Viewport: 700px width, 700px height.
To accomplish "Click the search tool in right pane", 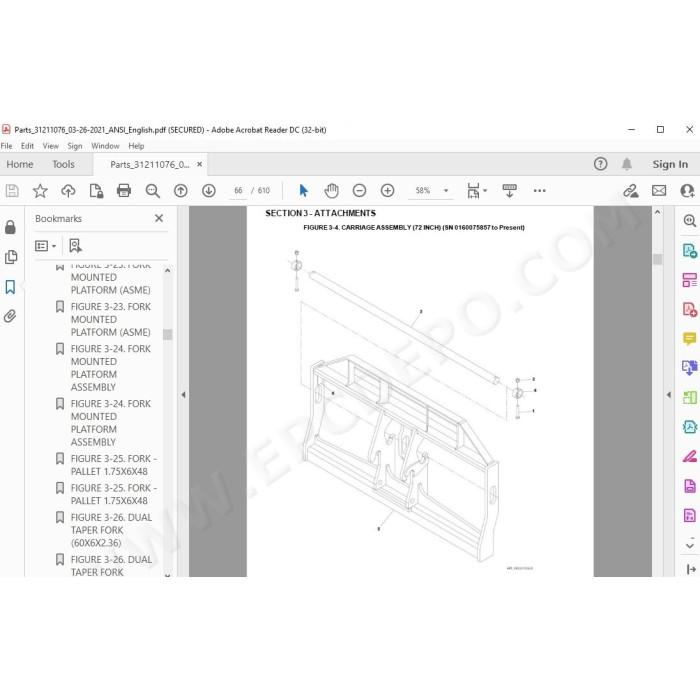I will [x=690, y=220].
